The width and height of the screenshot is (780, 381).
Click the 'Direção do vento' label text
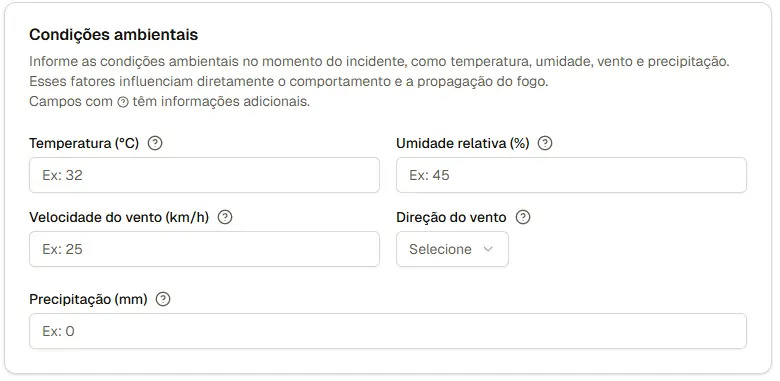point(451,217)
